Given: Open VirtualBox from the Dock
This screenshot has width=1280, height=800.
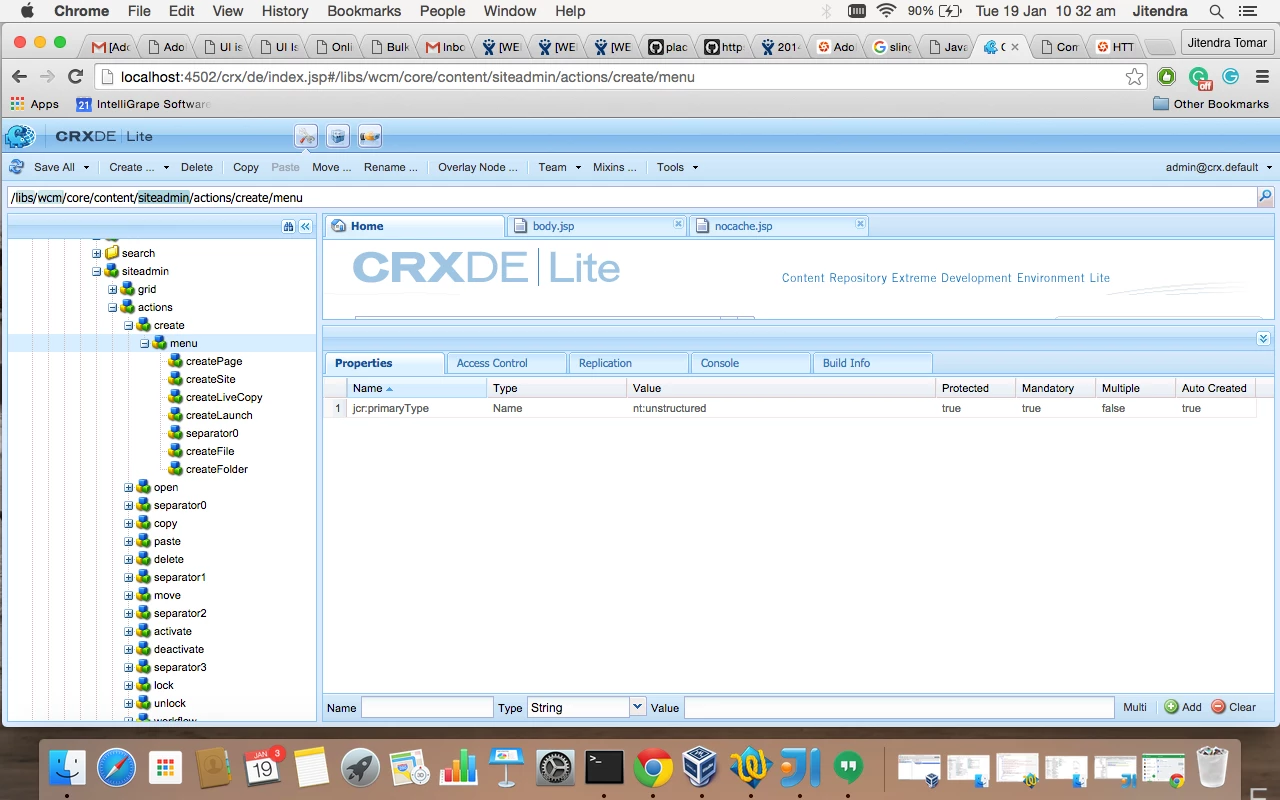Looking at the screenshot, I should pos(702,768).
